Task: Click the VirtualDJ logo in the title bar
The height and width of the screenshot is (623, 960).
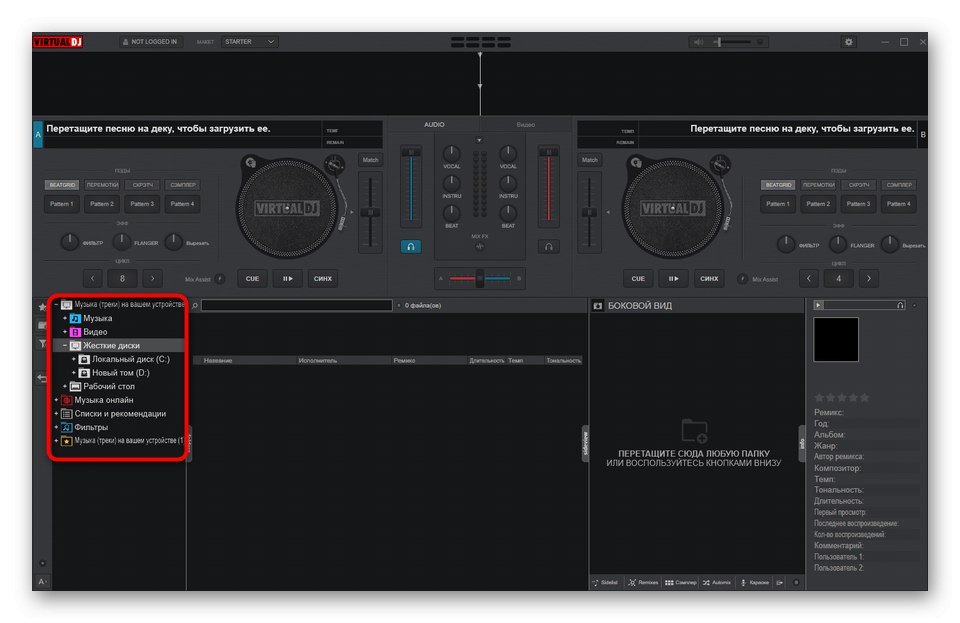Action: coord(58,42)
